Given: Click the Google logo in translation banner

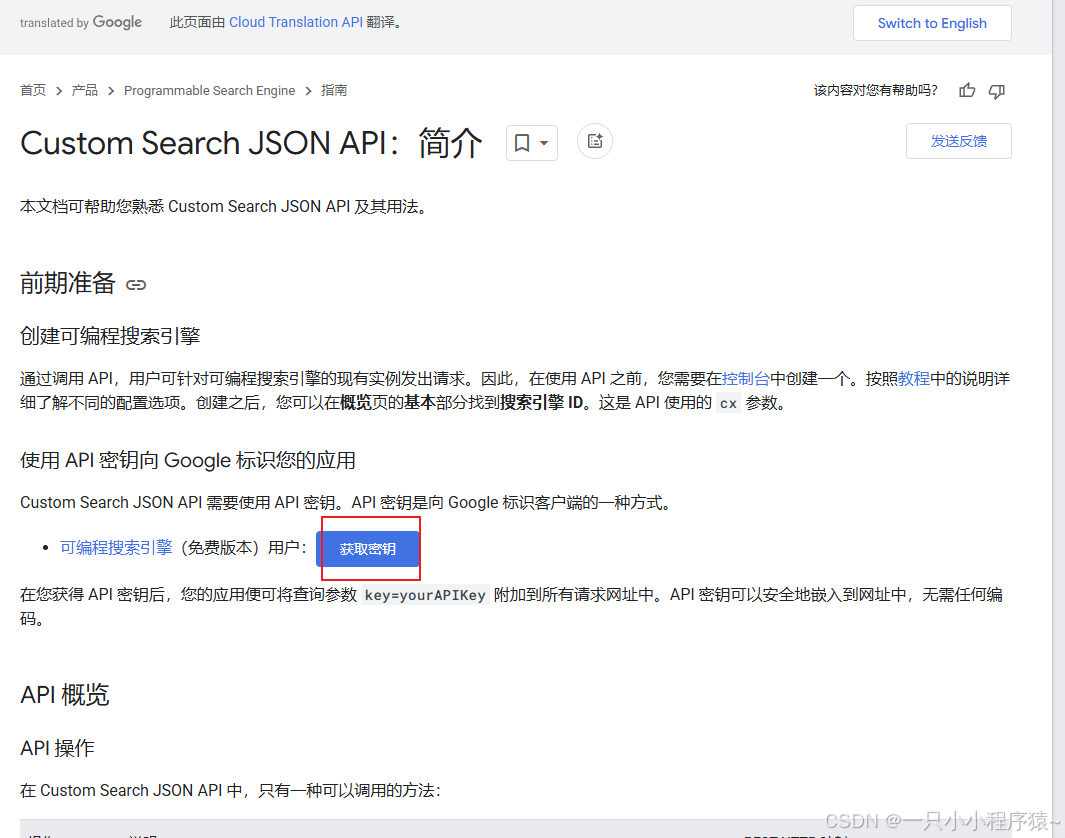Looking at the screenshot, I should 117,22.
